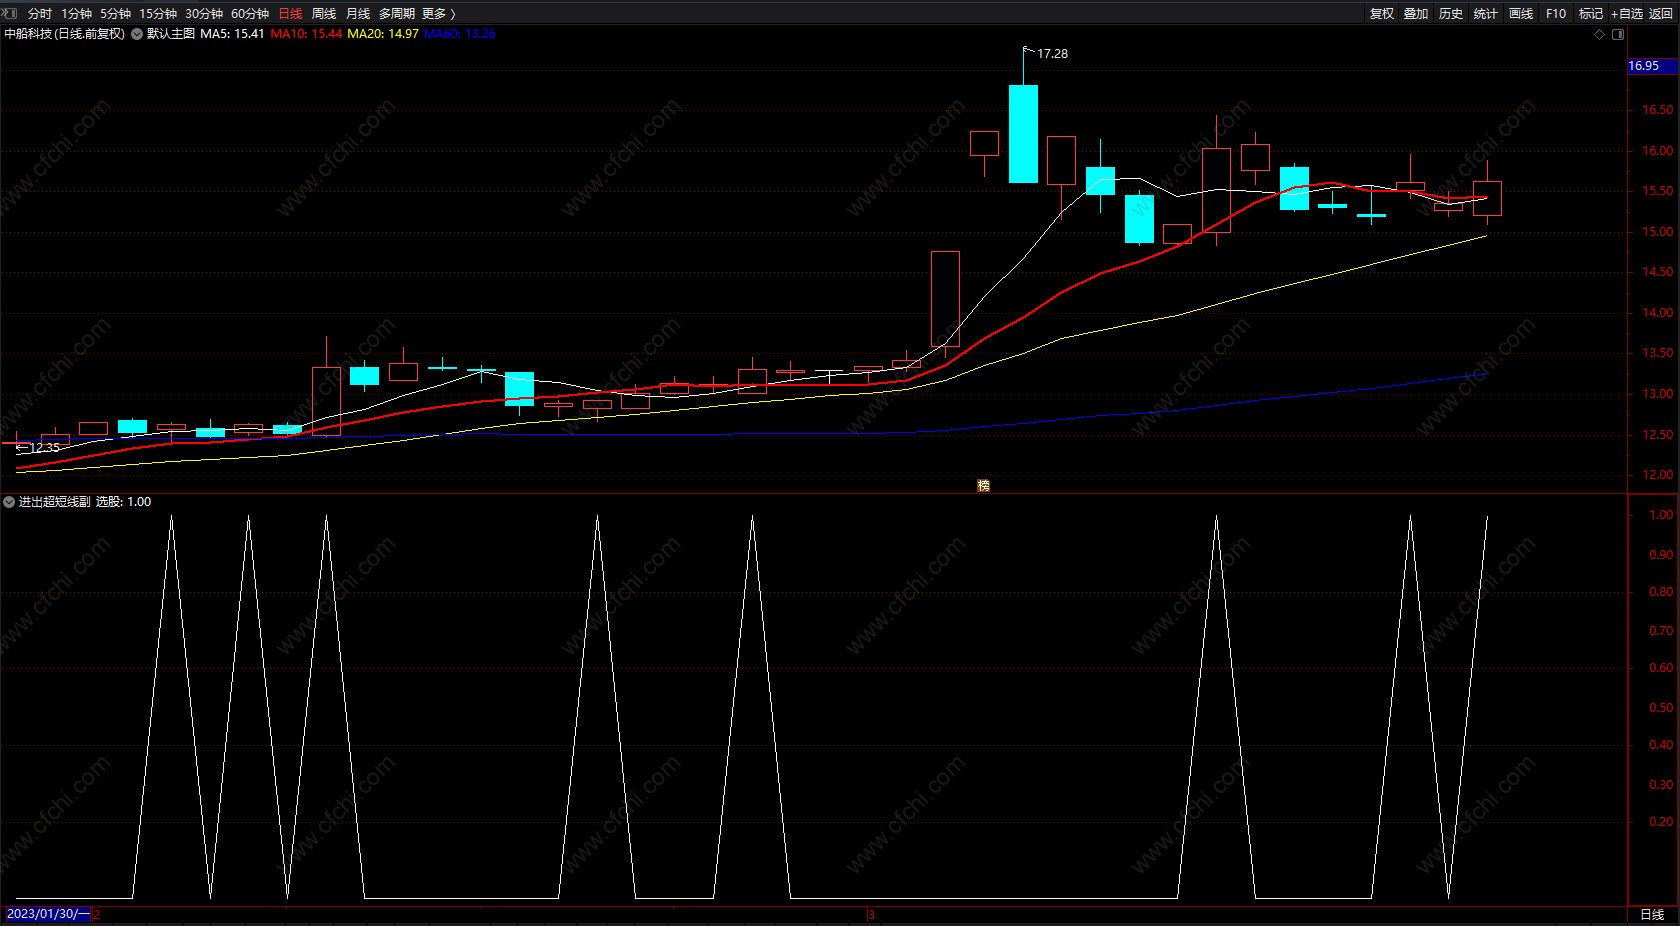Click the 榜 ranking marker on the chart

pyautogui.click(x=983, y=485)
